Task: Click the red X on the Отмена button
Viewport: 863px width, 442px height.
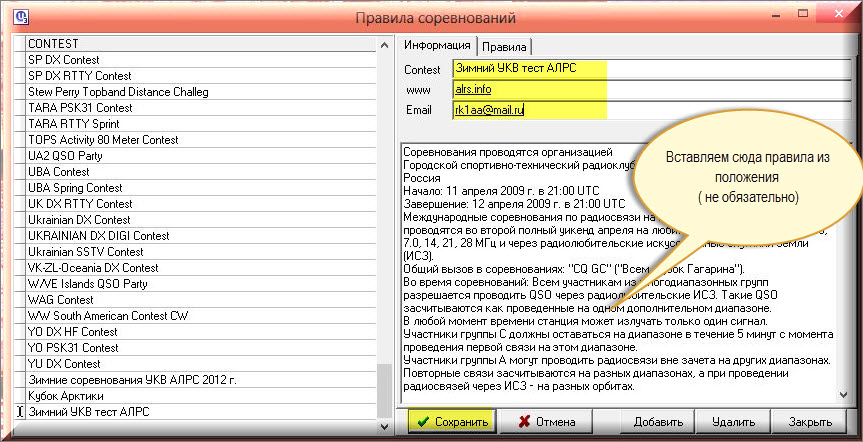Action: coord(522,422)
